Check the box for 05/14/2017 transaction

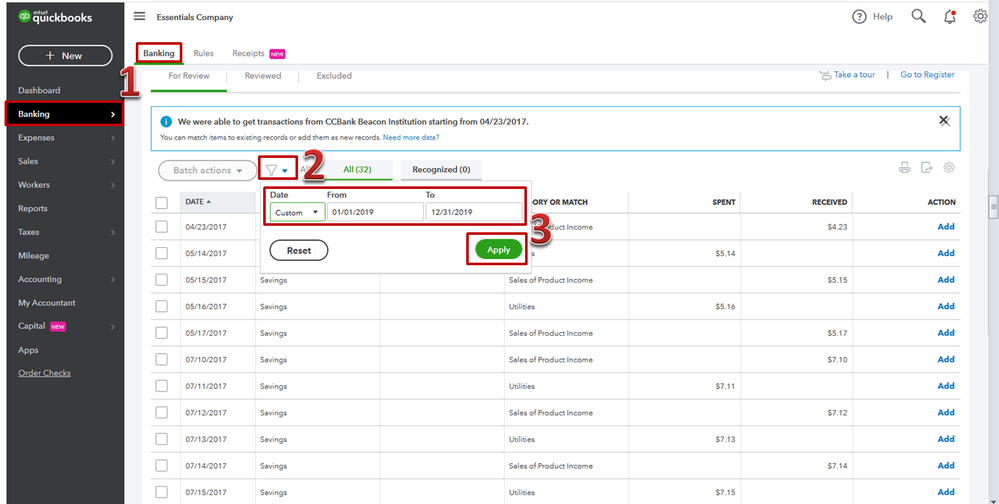(162, 254)
